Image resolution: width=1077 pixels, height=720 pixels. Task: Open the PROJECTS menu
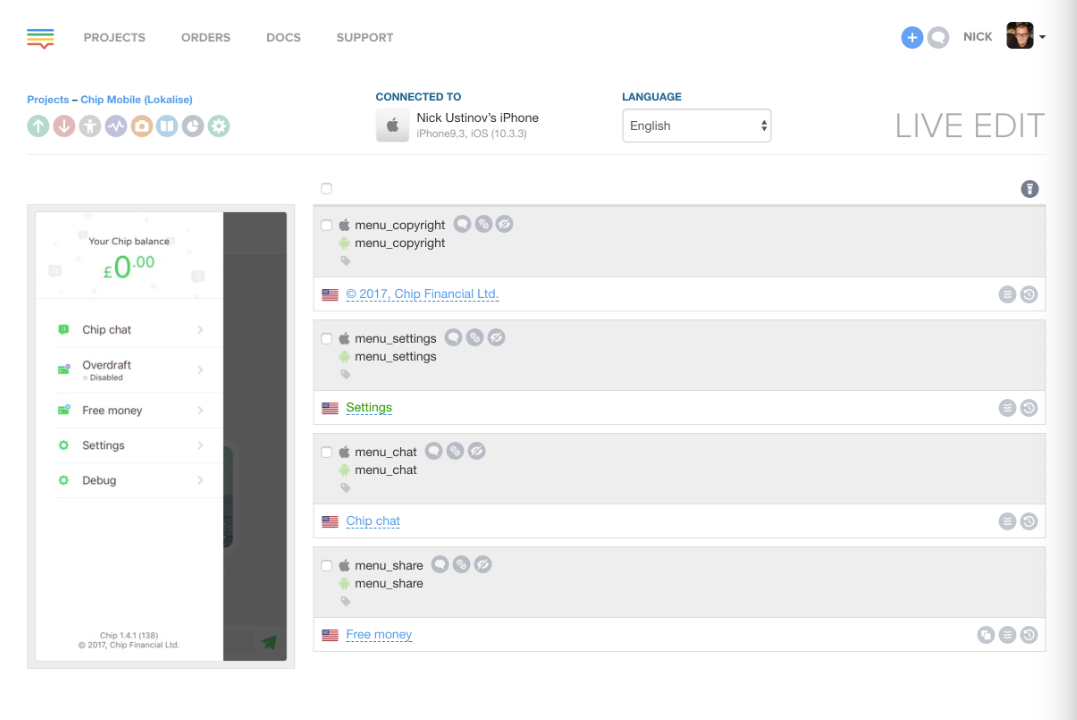click(x=115, y=38)
